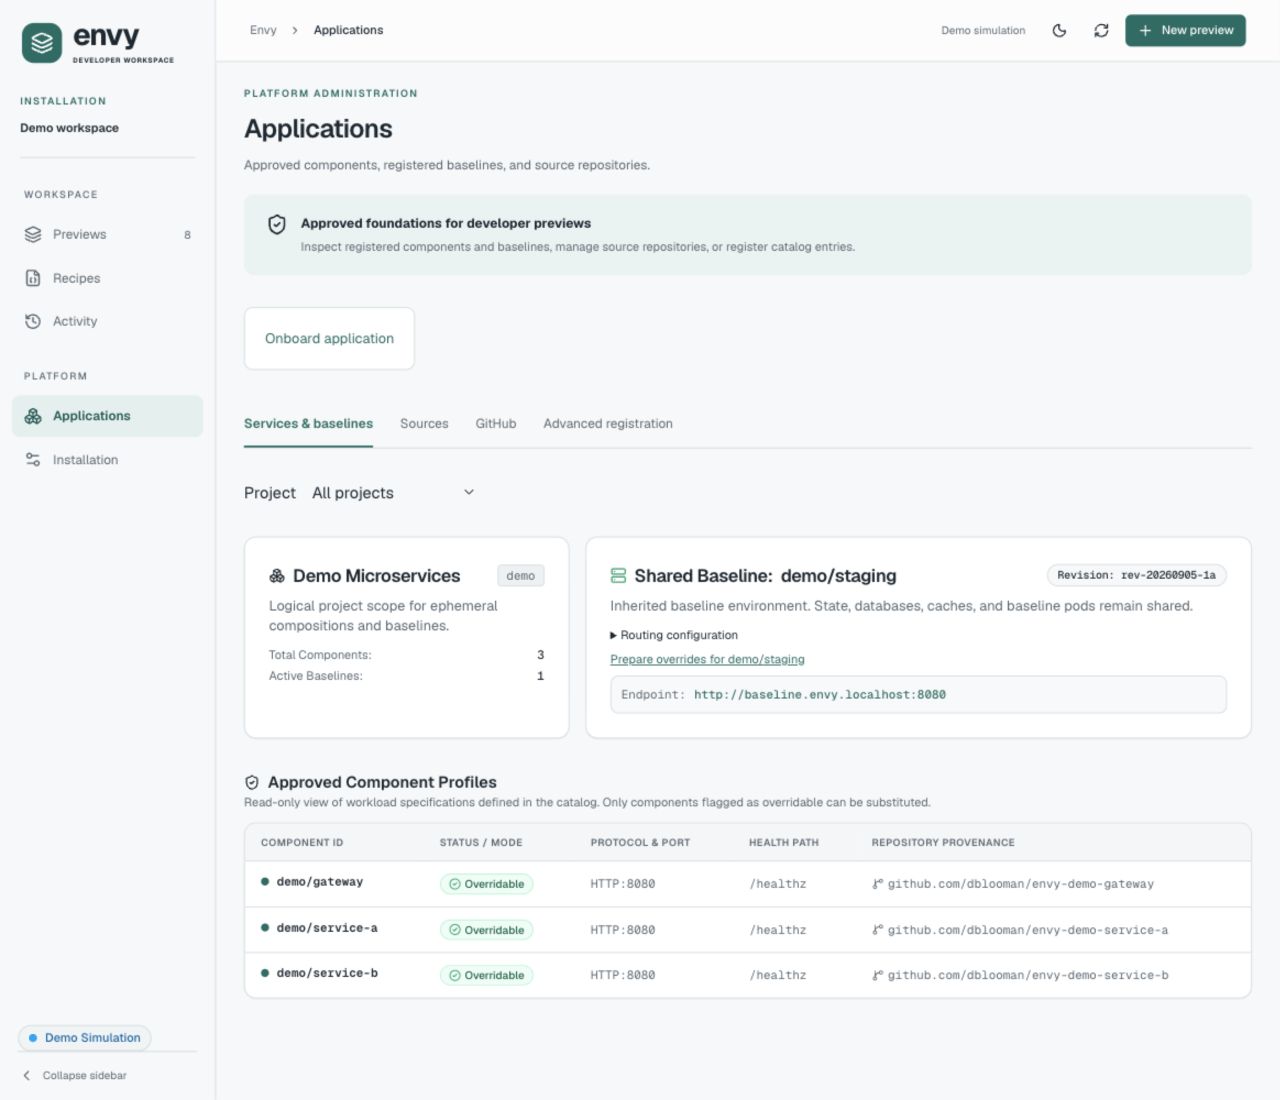Click the envy logo icon
Screen dimensions: 1280x1100
coord(42,43)
